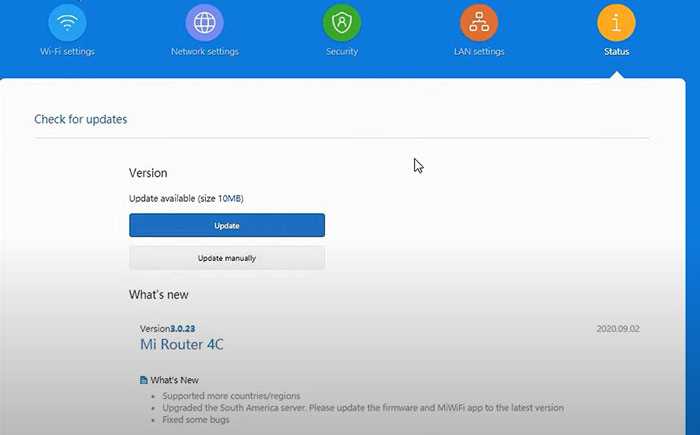700x435 pixels.
Task: Click the Update available (size 10MB) text
Action: pos(186,198)
